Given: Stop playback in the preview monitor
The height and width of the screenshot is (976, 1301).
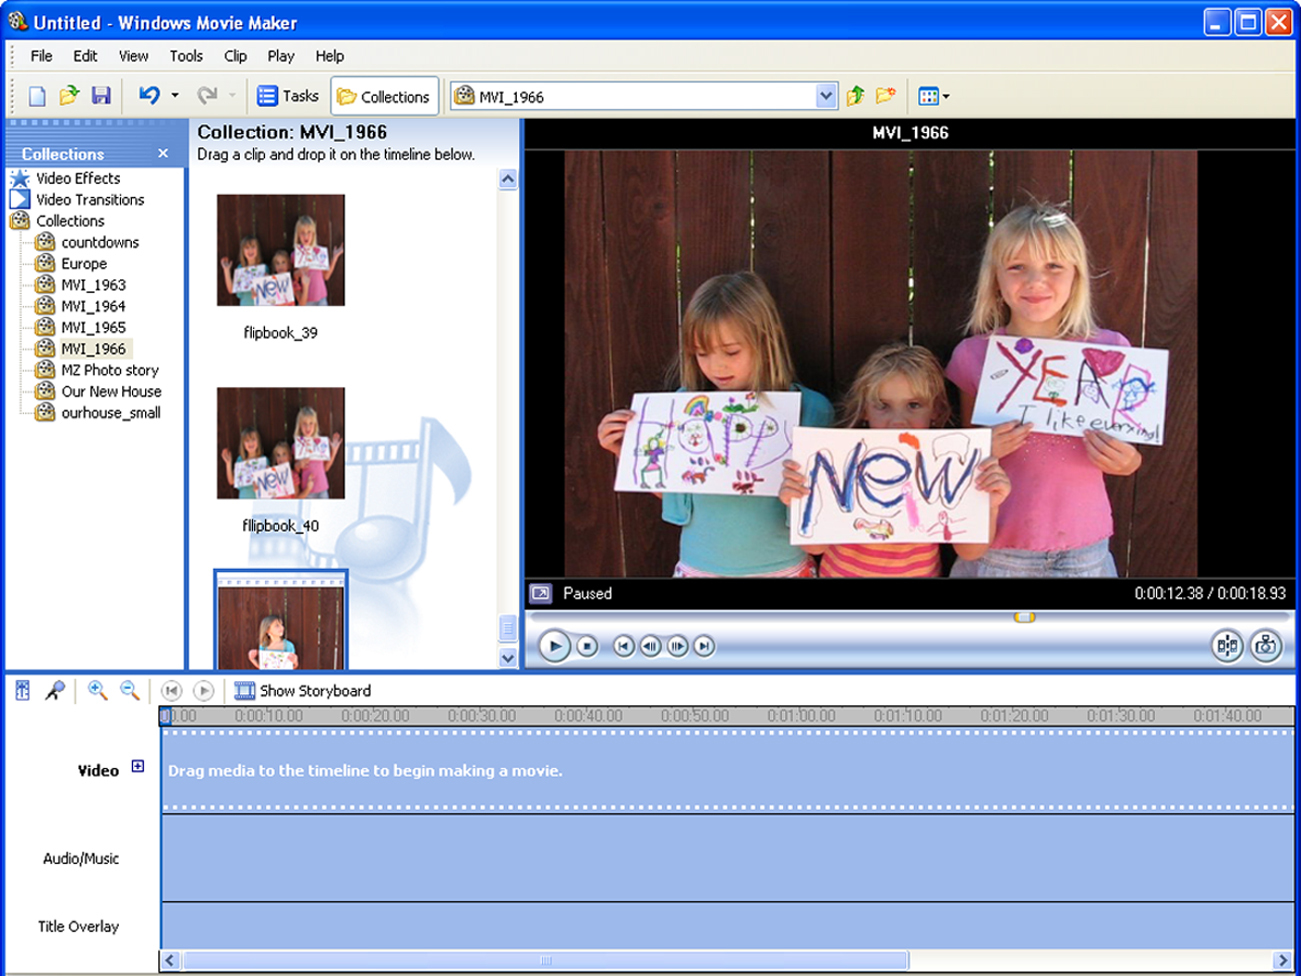Looking at the screenshot, I should pos(587,646).
